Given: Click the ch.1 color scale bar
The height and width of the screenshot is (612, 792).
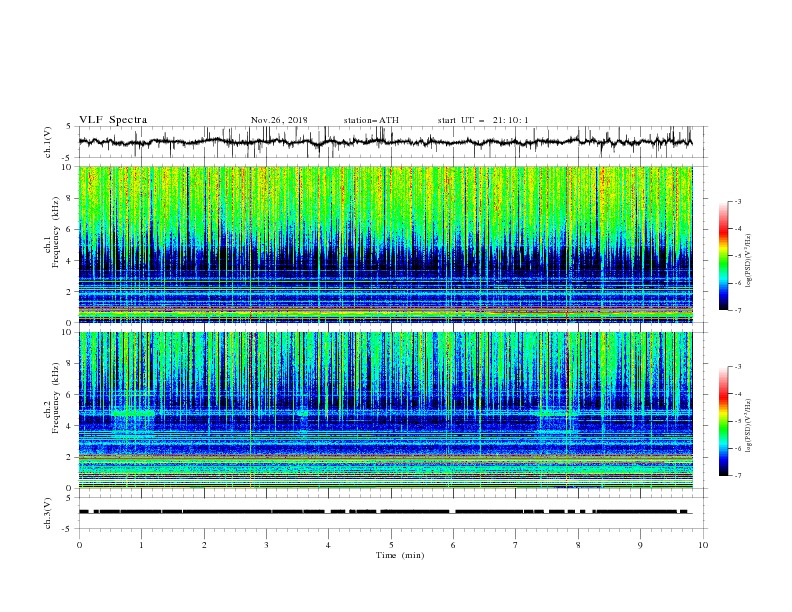Looking at the screenshot, I should tap(723, 256).
